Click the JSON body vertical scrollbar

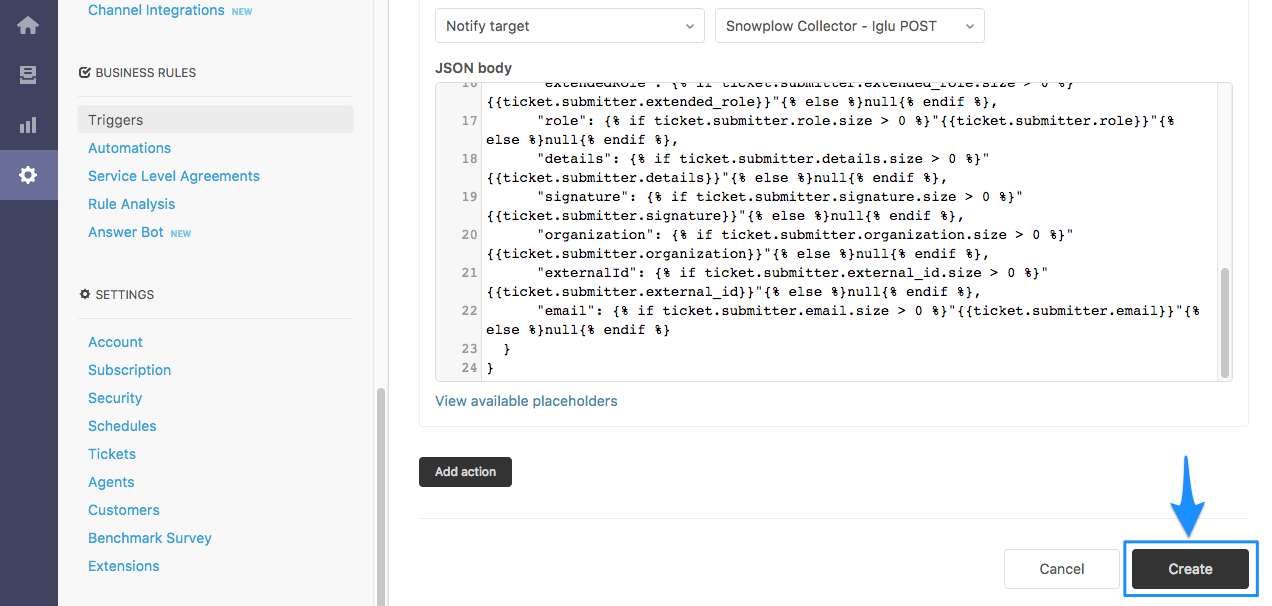click(1225, 320)
